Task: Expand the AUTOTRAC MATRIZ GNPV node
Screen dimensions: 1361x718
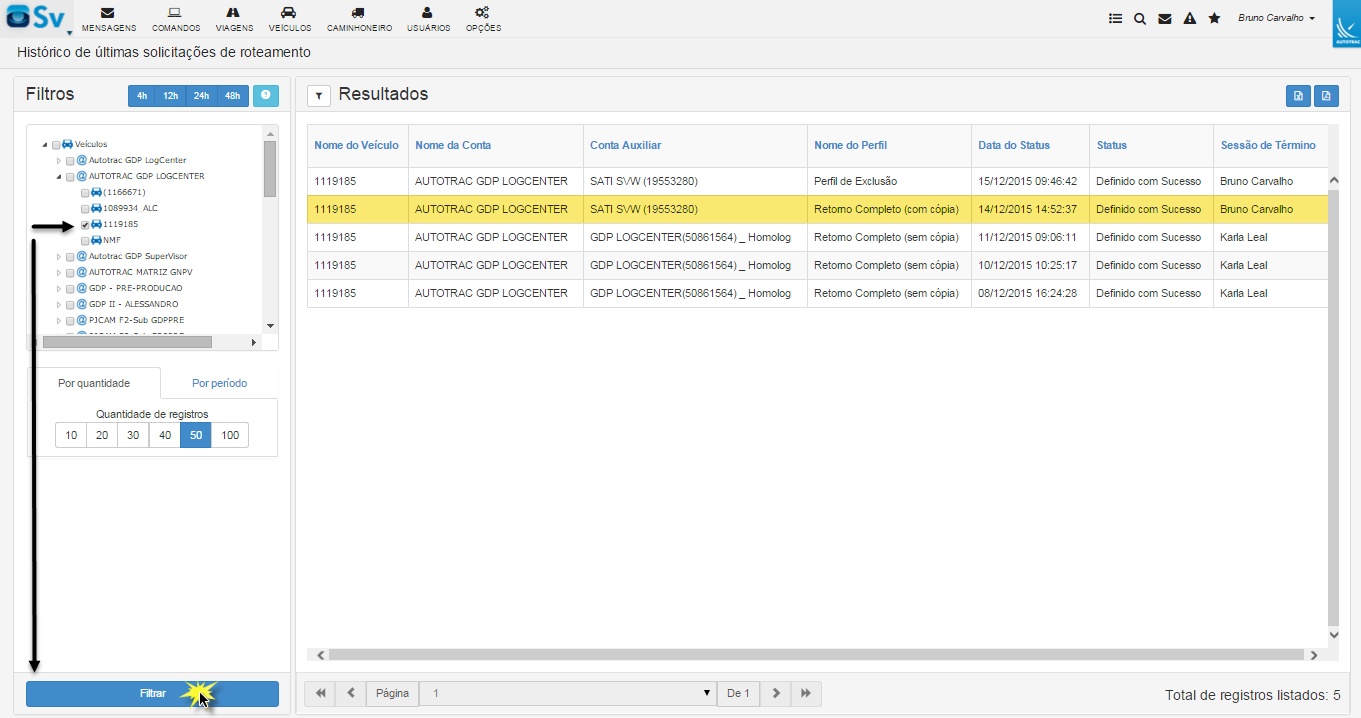Action: click(x=59, y=273)
